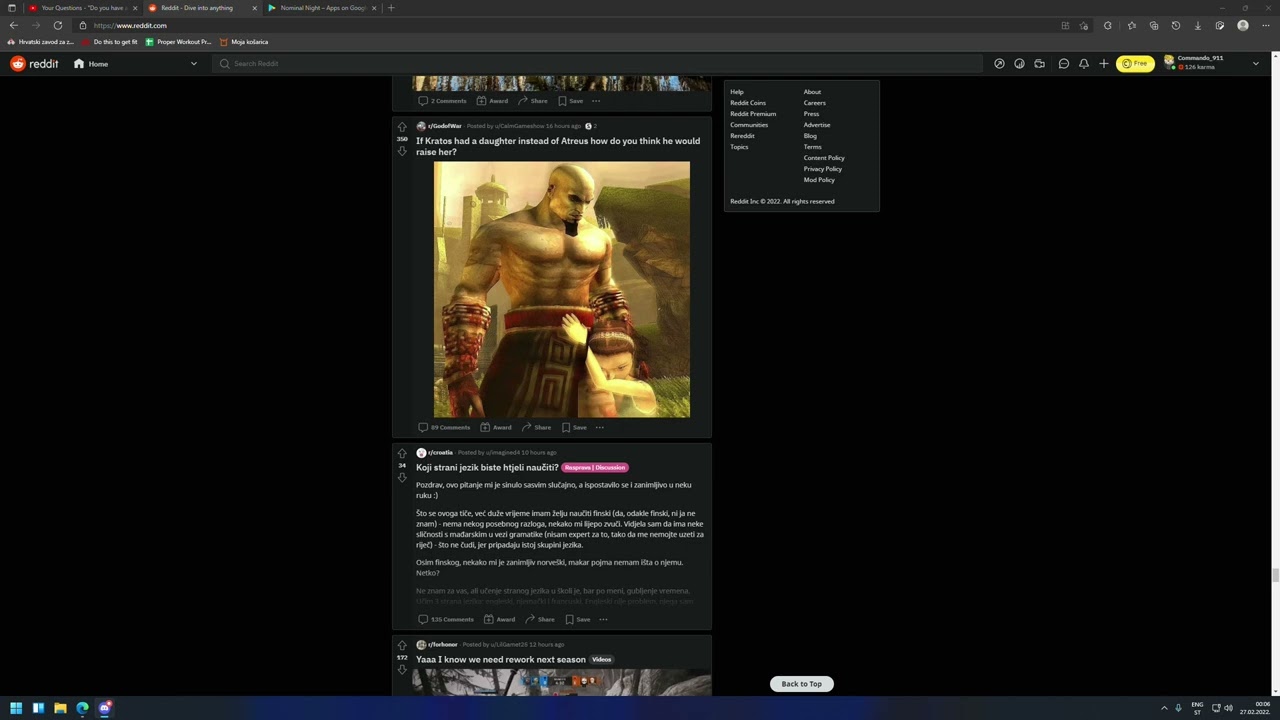Open Microsoft Edge from the taskbar

[82, 708]
